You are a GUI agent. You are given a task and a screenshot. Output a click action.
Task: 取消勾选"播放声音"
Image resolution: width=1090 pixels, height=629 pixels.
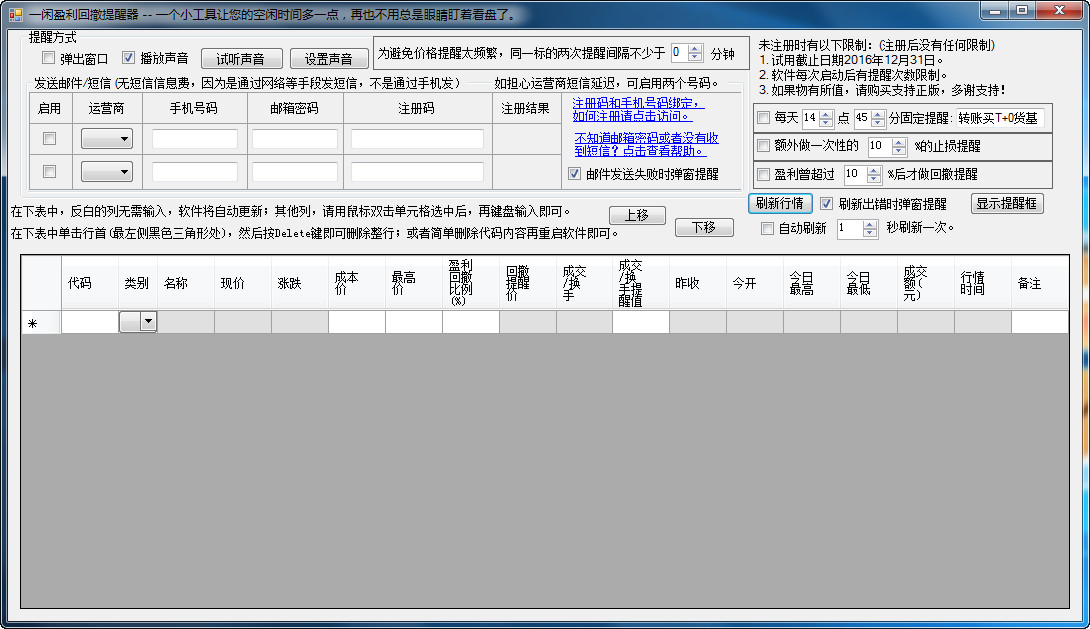point(128,57)
